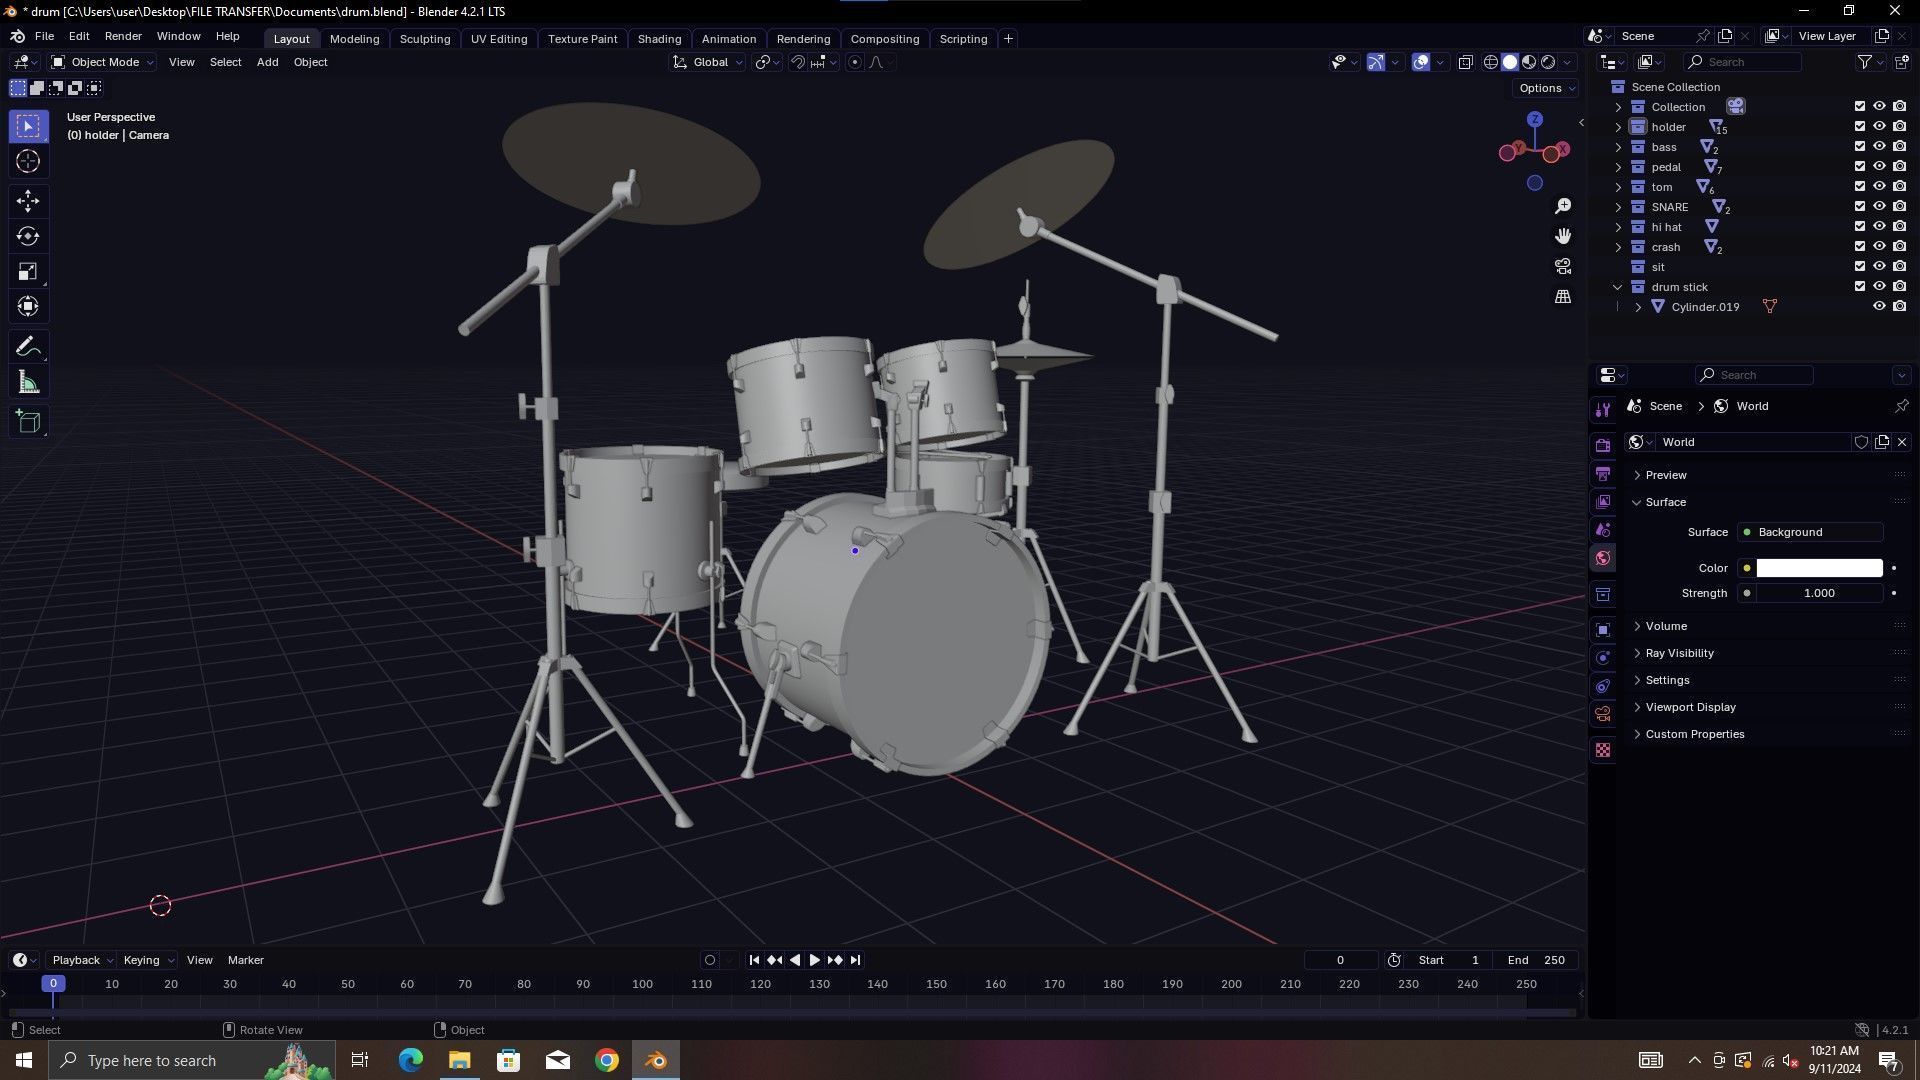Expand the crash collection
Viewport: 1920px width, 1080px height.
[1618, 247]
